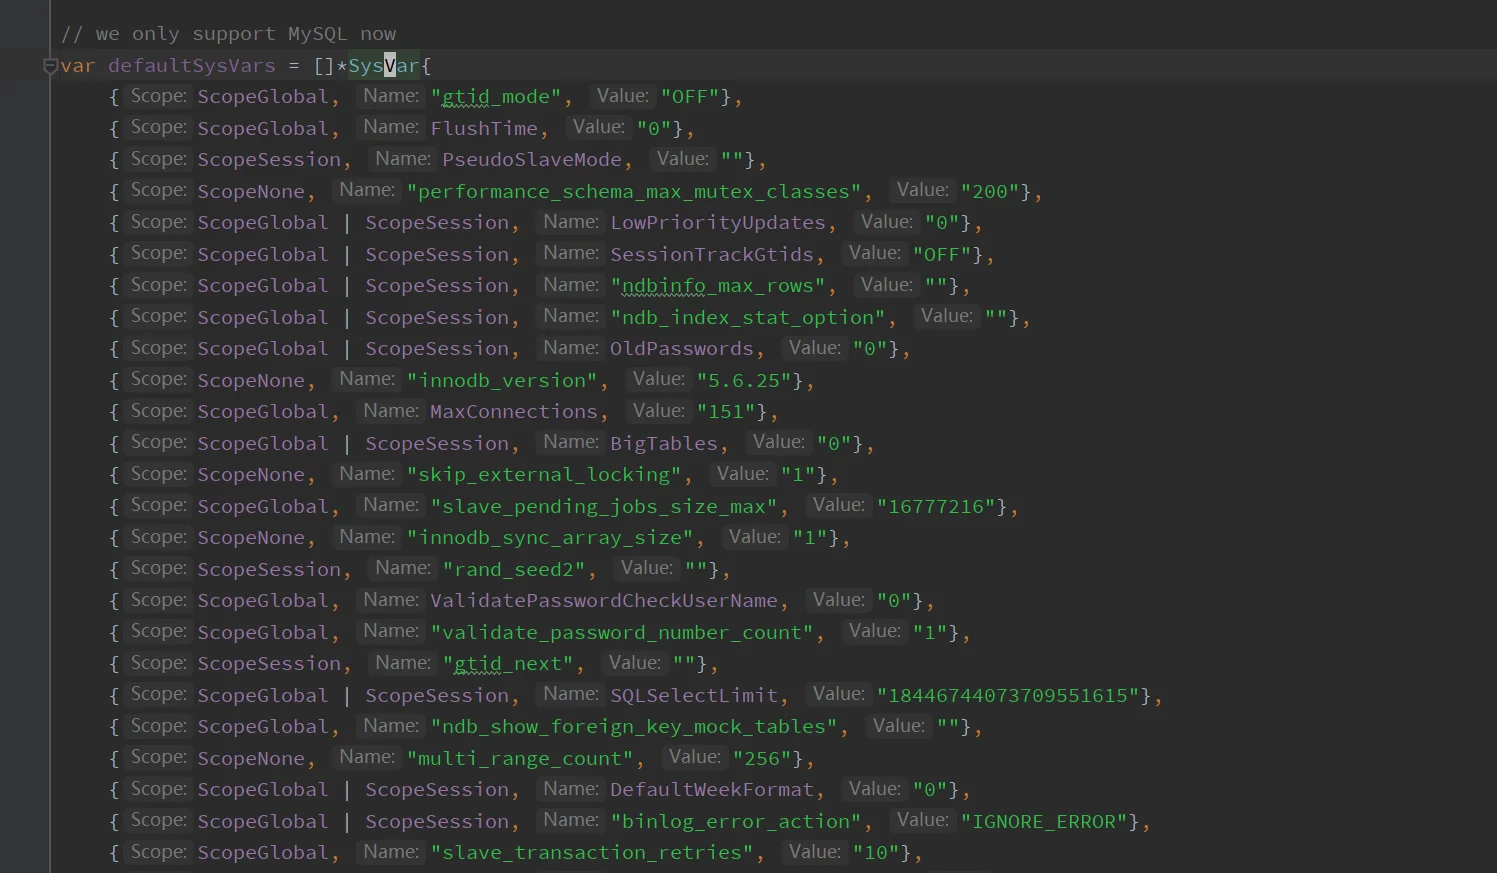This screenshot has height=873, width=1497.
Task: Click the "16777216" value string
Action: click(x=936, y=507)
